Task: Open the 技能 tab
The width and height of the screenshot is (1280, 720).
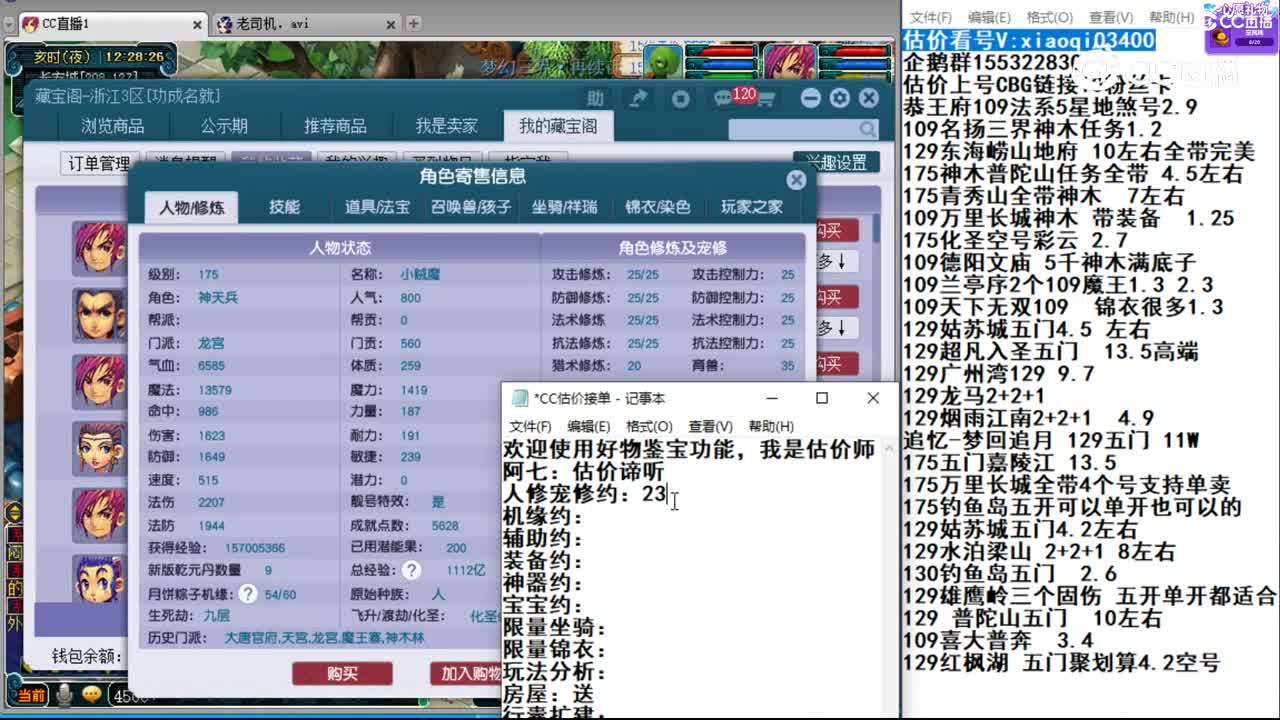Action: point(284,207)
